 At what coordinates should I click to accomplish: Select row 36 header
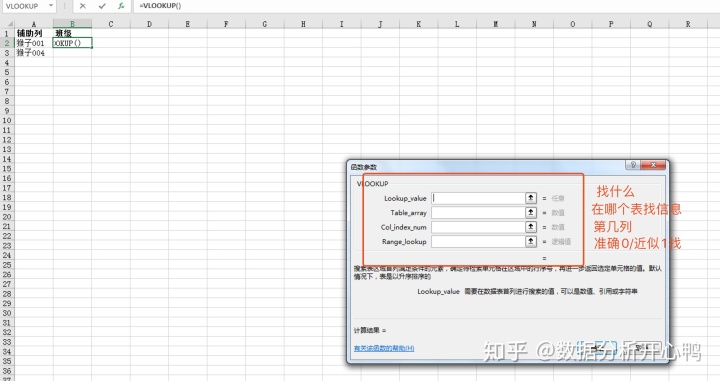pos(7,371)
